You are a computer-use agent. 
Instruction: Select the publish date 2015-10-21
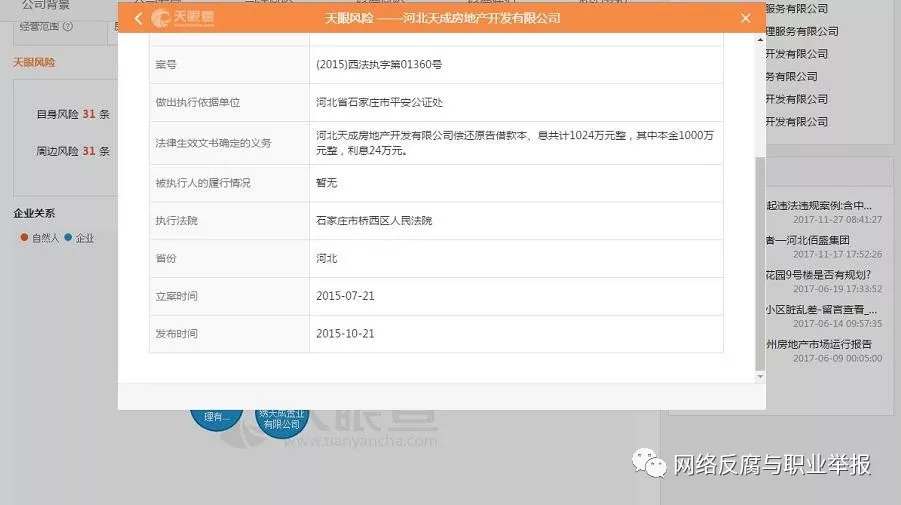coord(345,334)
